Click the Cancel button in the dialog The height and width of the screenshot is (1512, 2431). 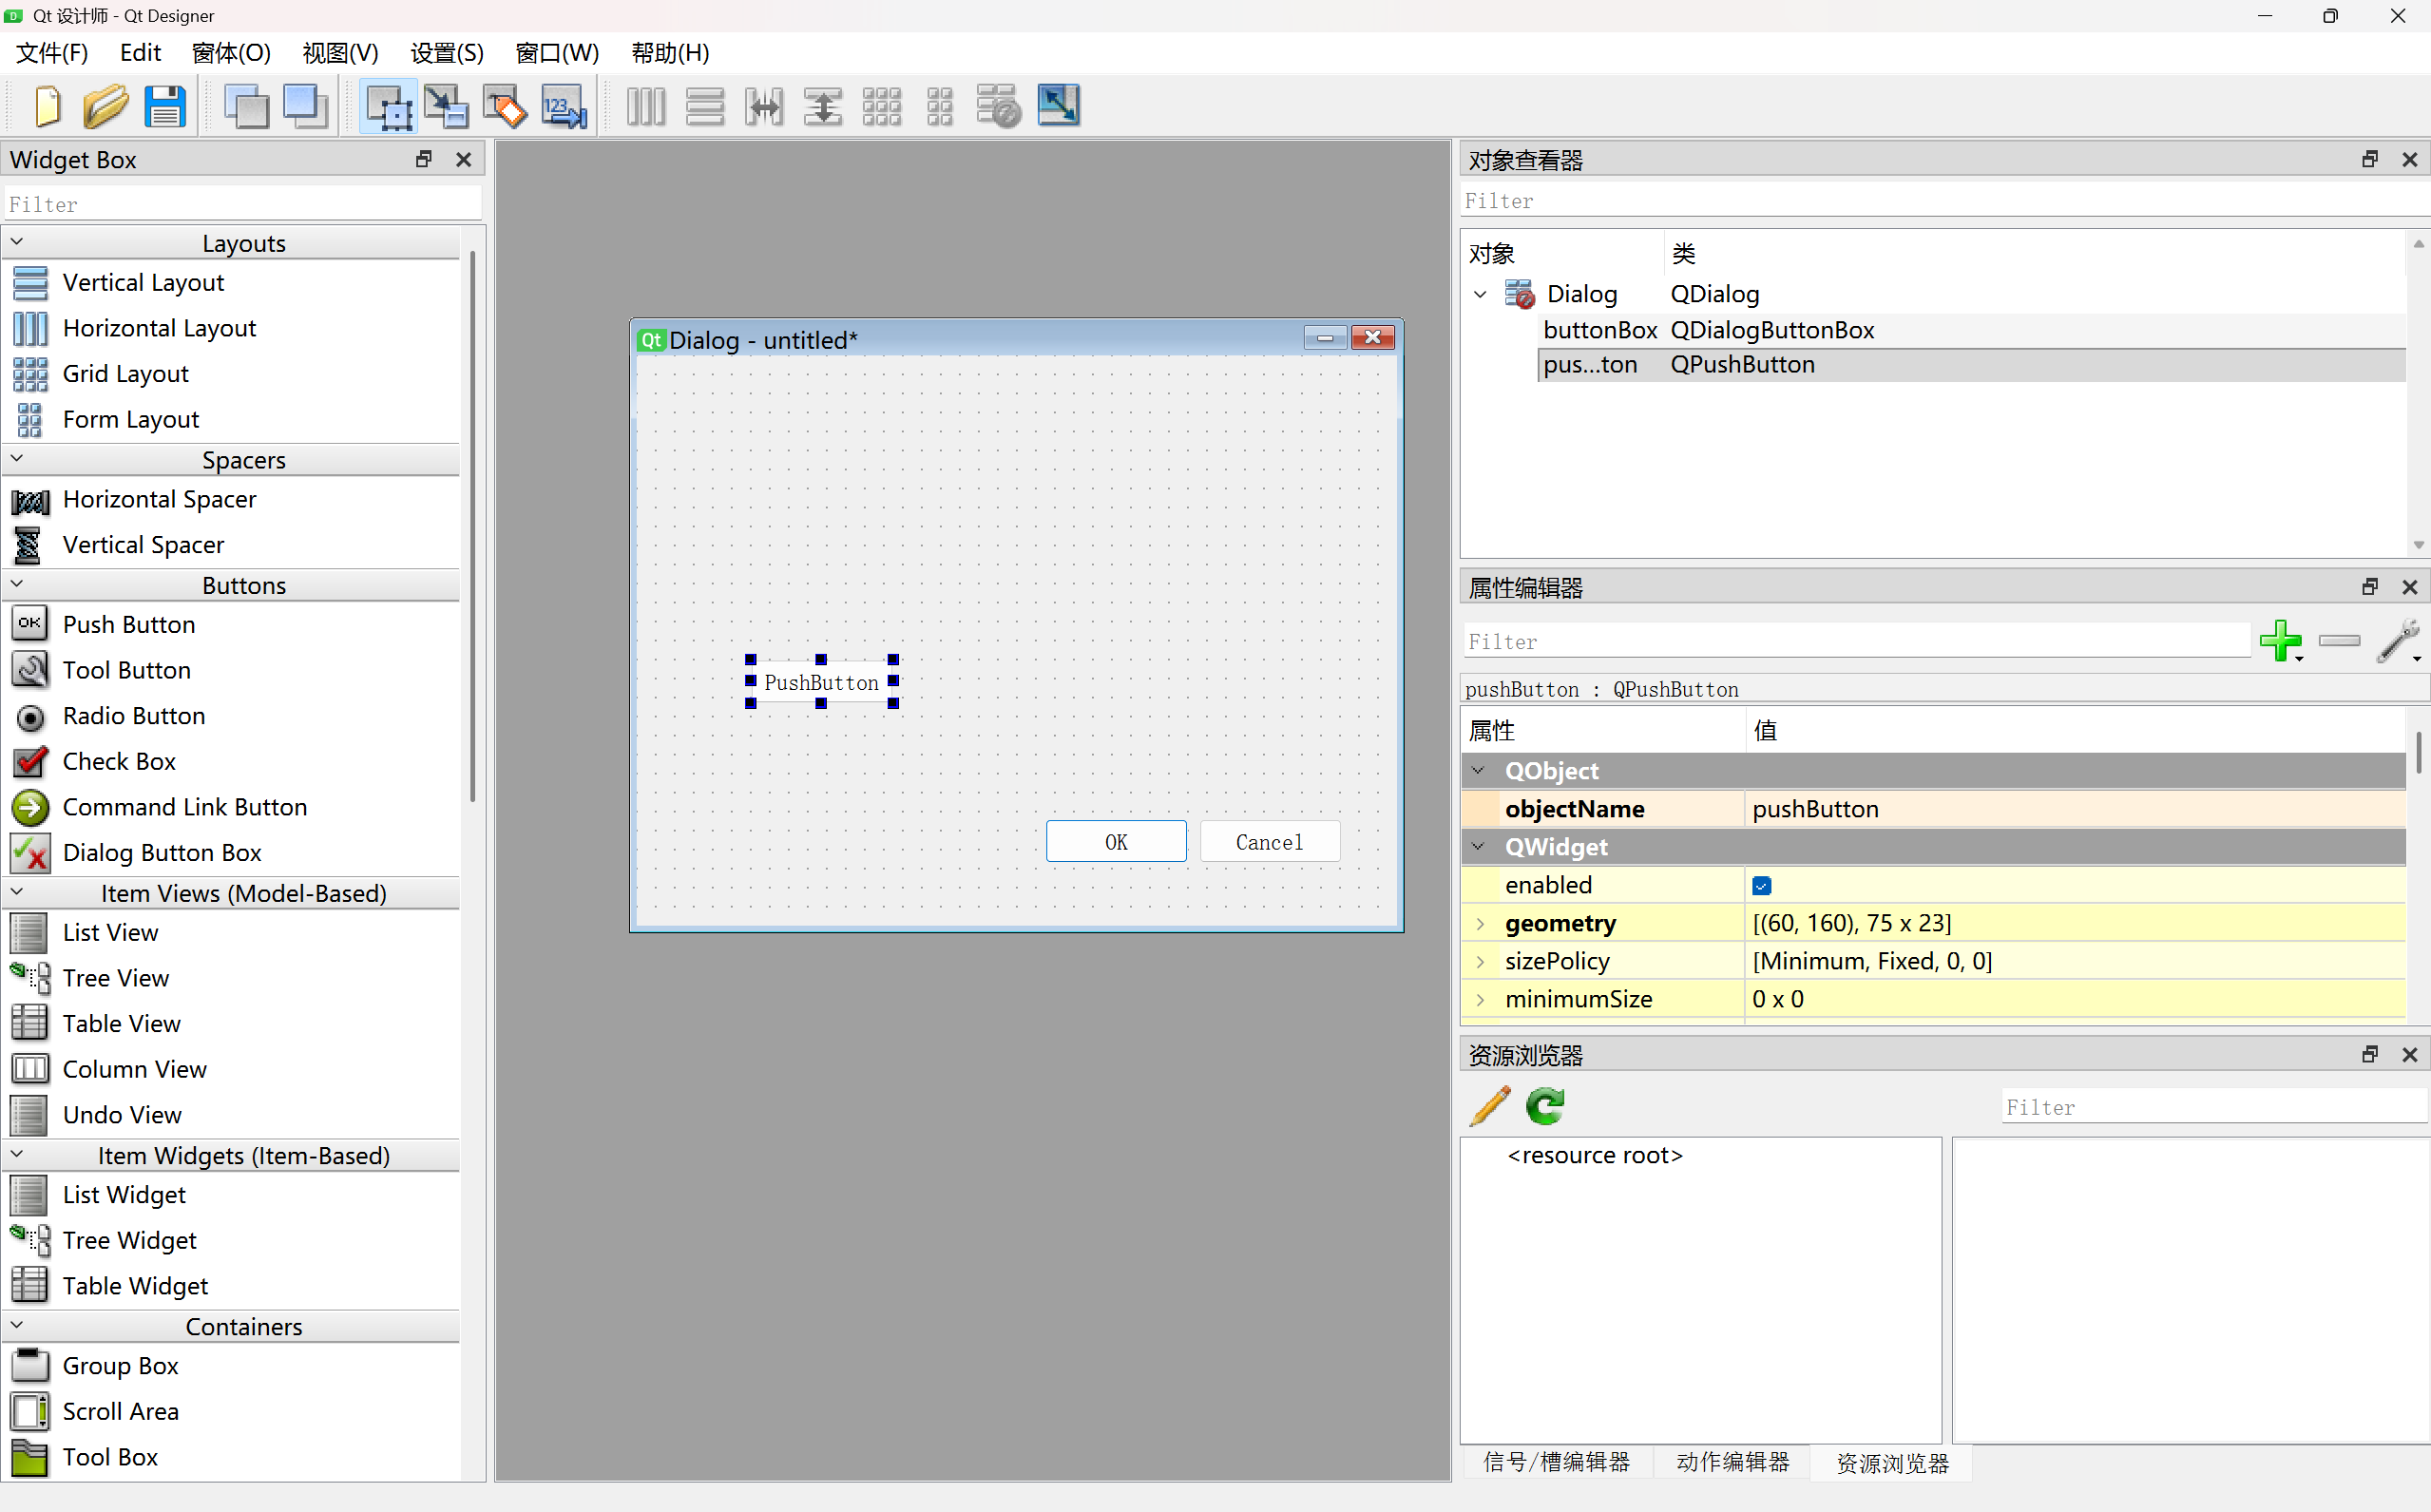(1269, 842)
